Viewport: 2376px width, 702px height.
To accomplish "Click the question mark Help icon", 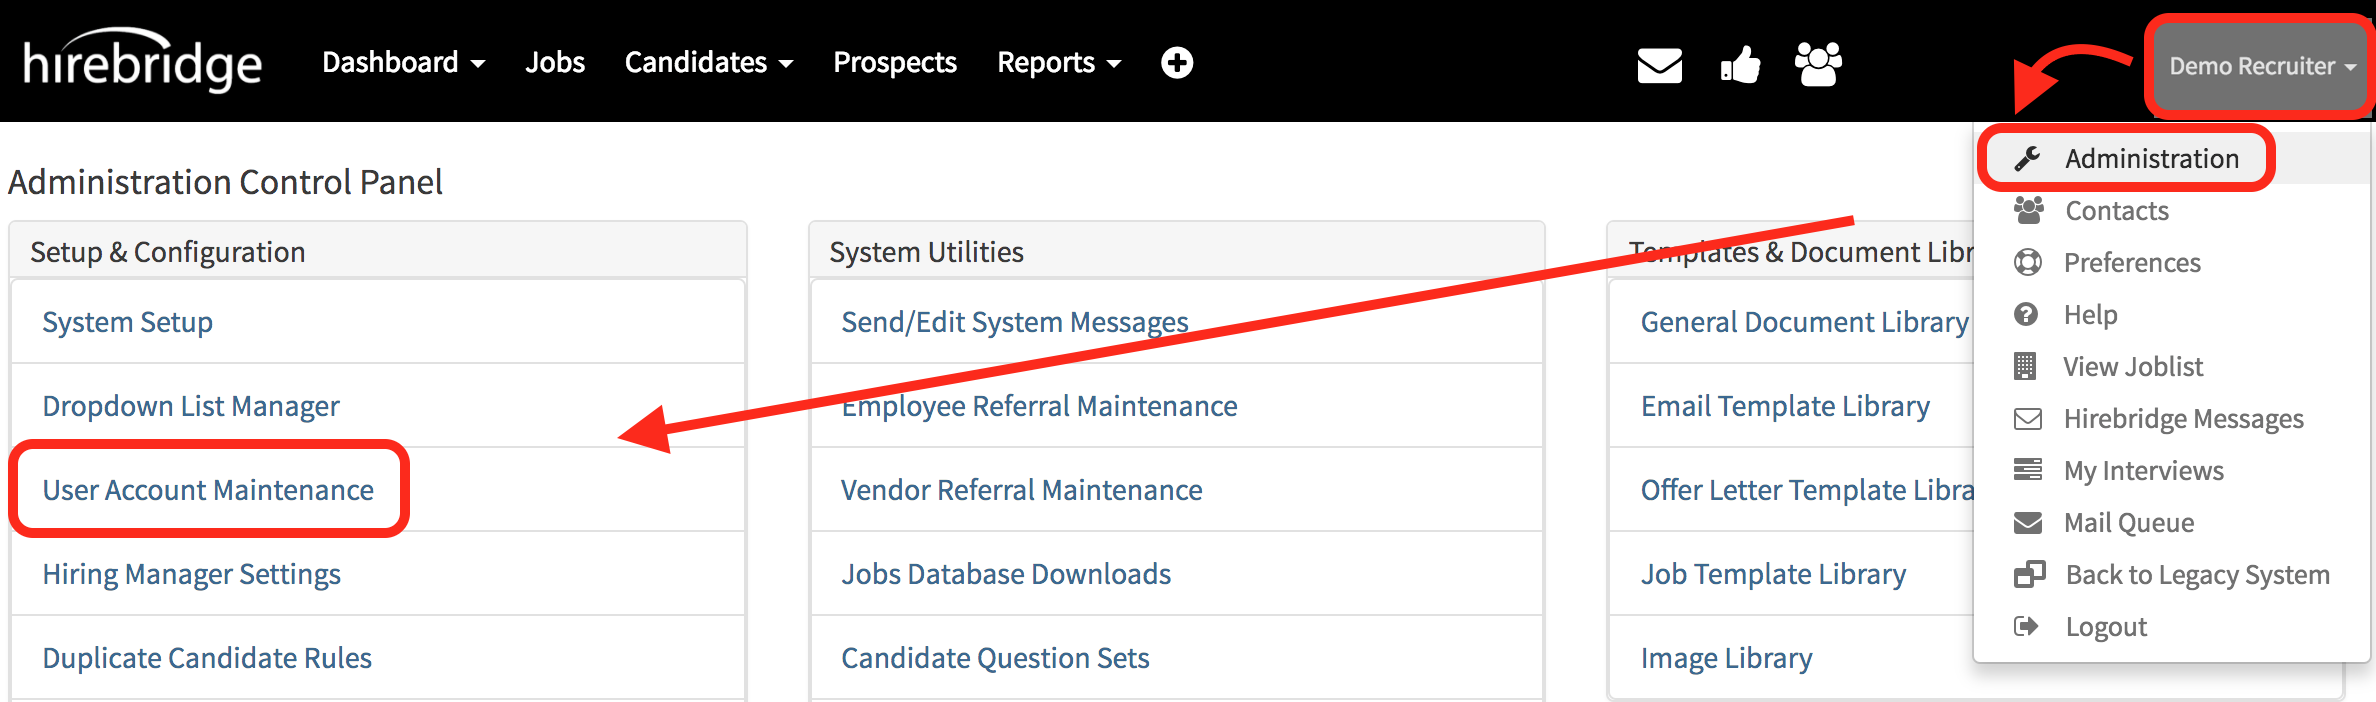I will click(2026, 315).
